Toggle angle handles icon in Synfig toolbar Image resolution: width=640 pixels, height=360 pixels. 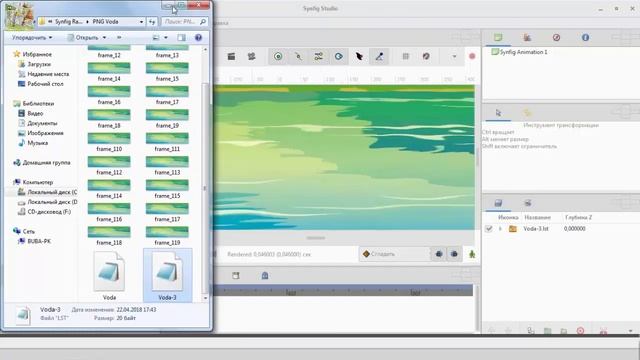(379, 56)
